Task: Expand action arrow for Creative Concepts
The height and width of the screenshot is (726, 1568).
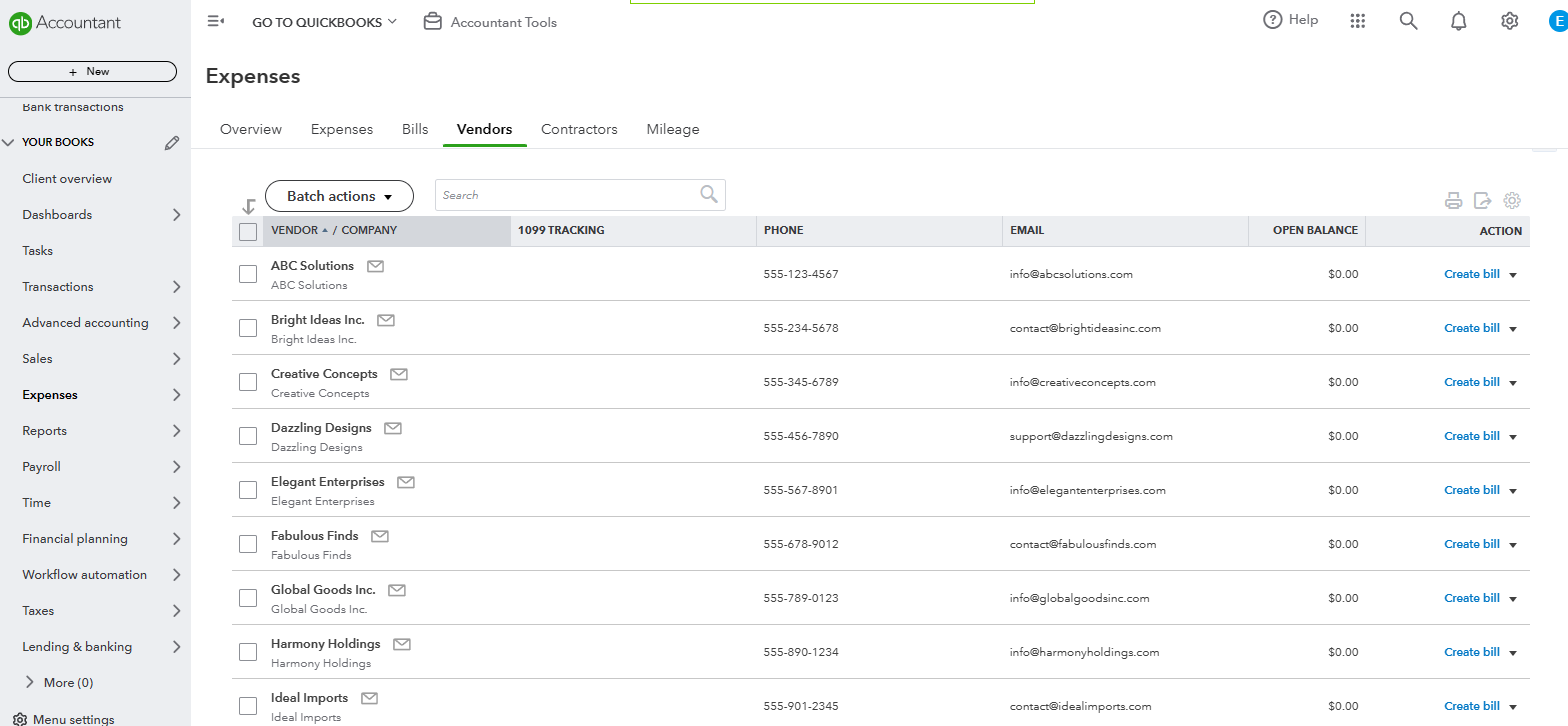Action: [x=1513, y=383]
